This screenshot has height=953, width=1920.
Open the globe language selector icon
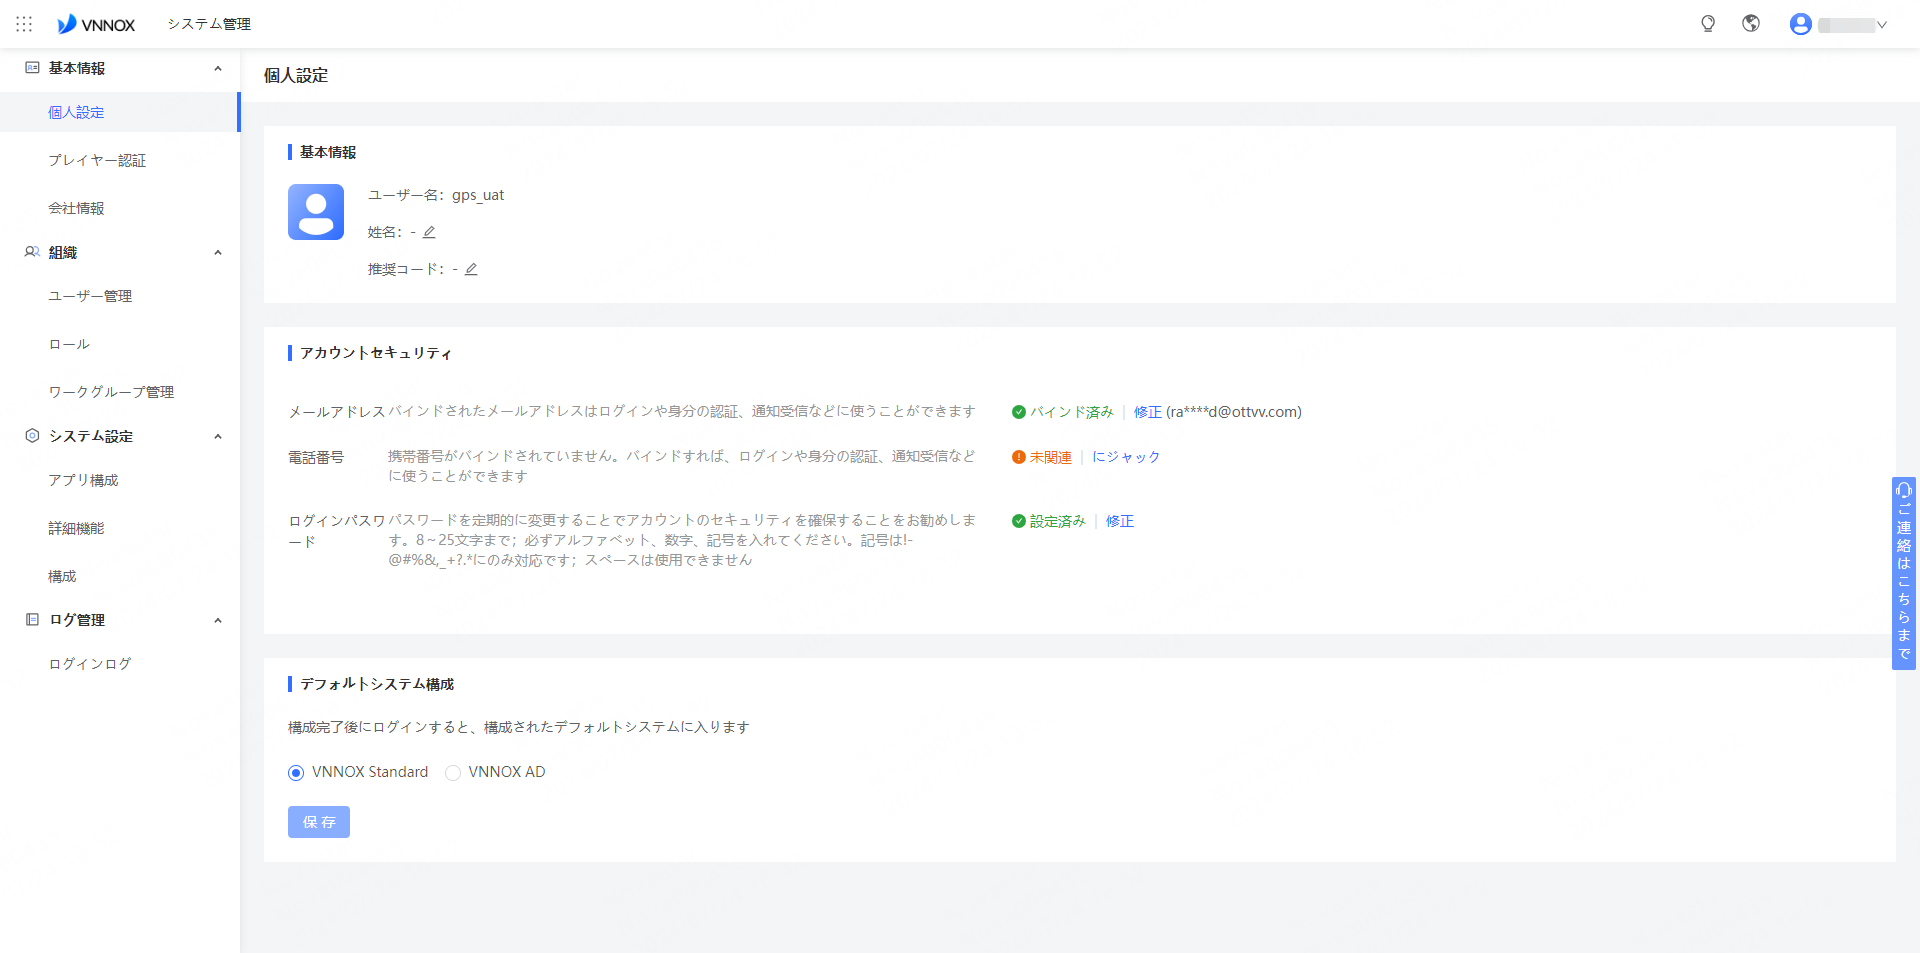1751,24
